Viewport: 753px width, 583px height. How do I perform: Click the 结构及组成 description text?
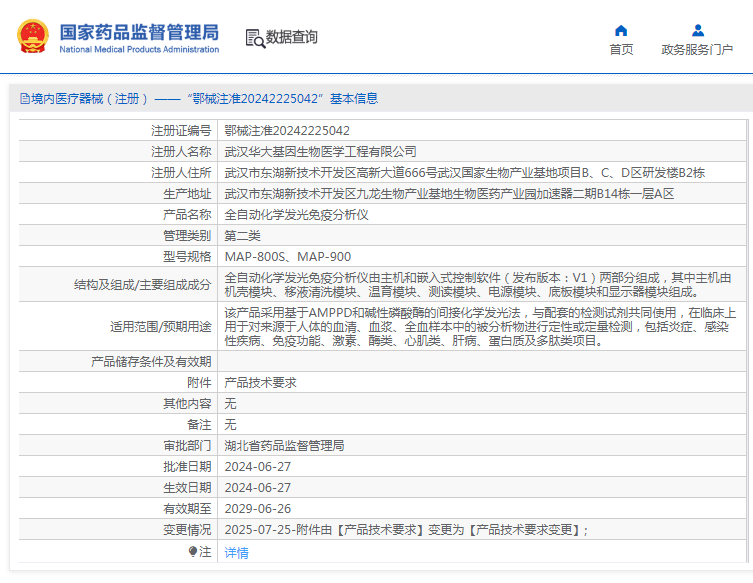(478, 285)
